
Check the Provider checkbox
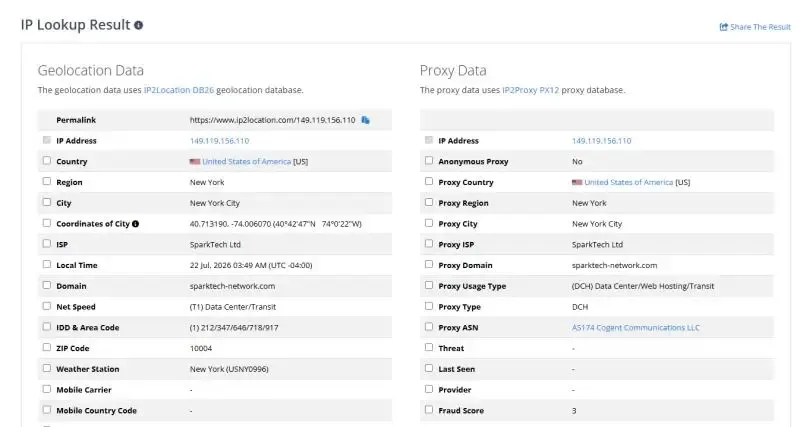pos(429,389)
